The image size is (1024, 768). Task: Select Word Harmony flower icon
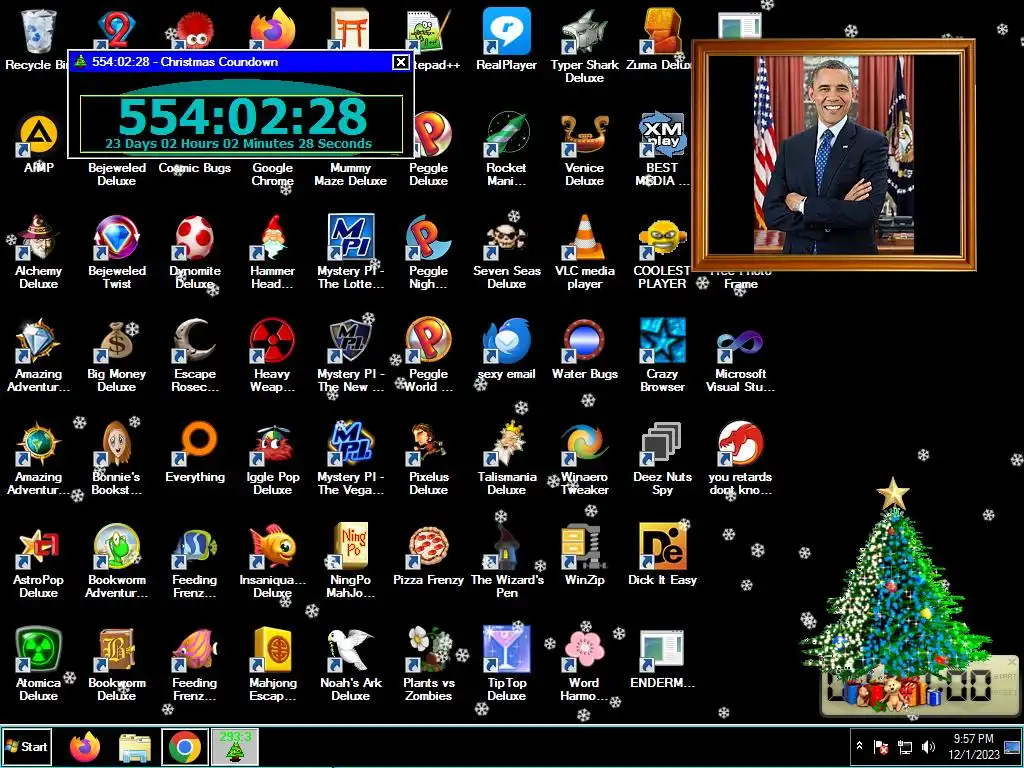pyautogui.click(x=584, y=650)
